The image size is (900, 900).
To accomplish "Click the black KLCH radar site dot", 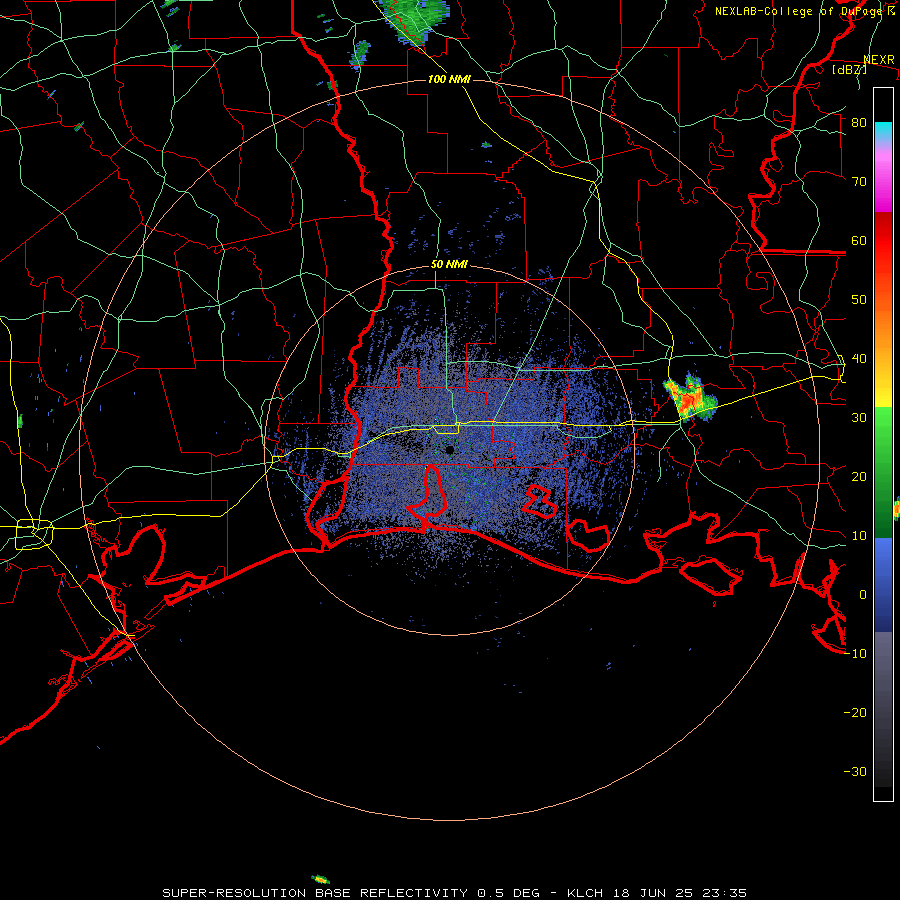I will (x=450, y=450).
